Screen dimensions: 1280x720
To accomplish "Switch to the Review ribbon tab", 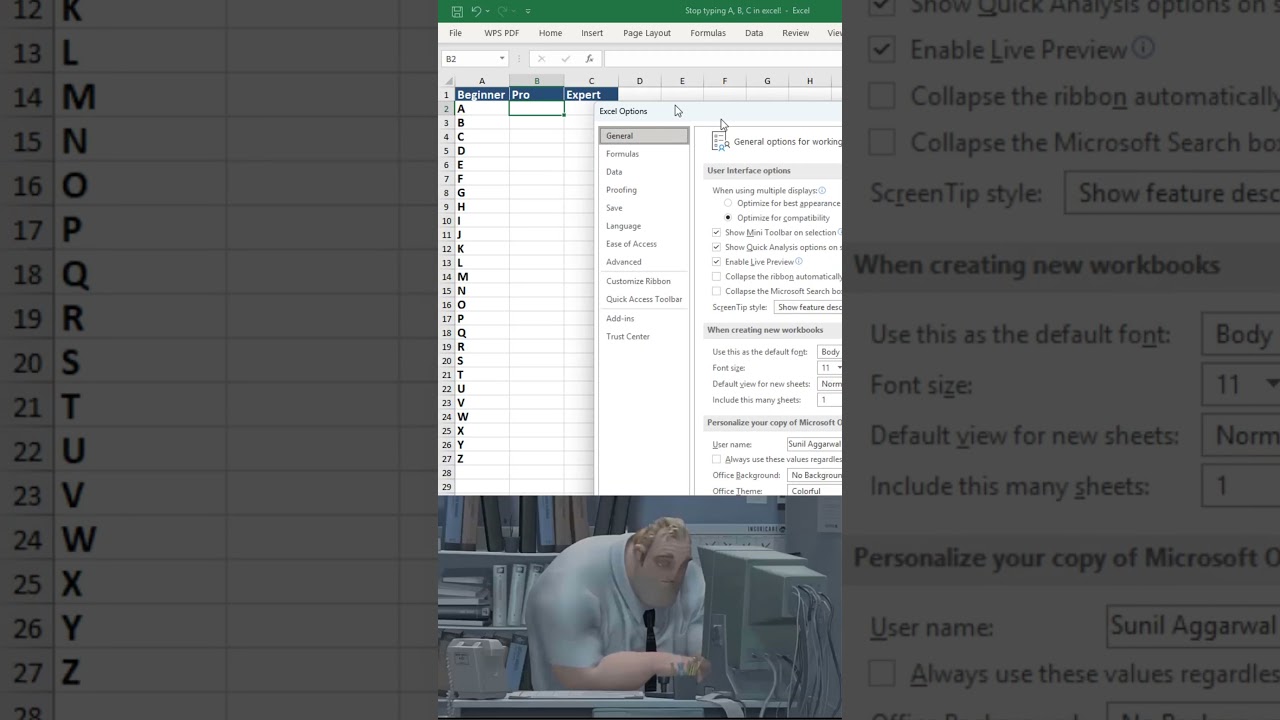I will pyautogui.click(x=796, y=33).
